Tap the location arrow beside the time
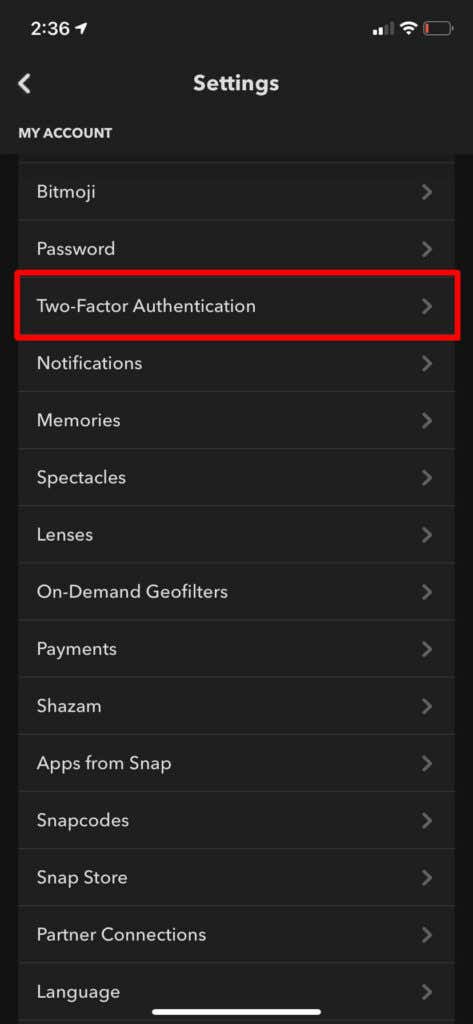 click(81, 29)
